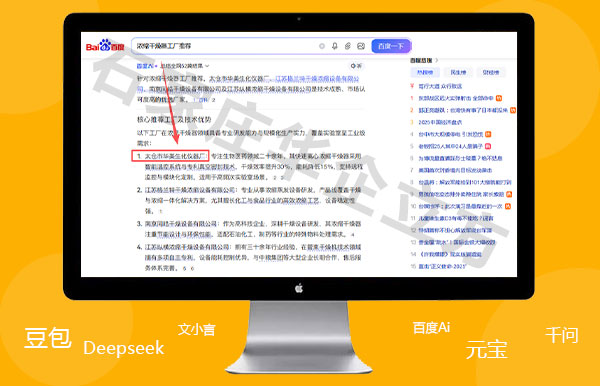600x386 pixels.
Task: Click the microphone voice search icon
Action: tap(334, 46)
